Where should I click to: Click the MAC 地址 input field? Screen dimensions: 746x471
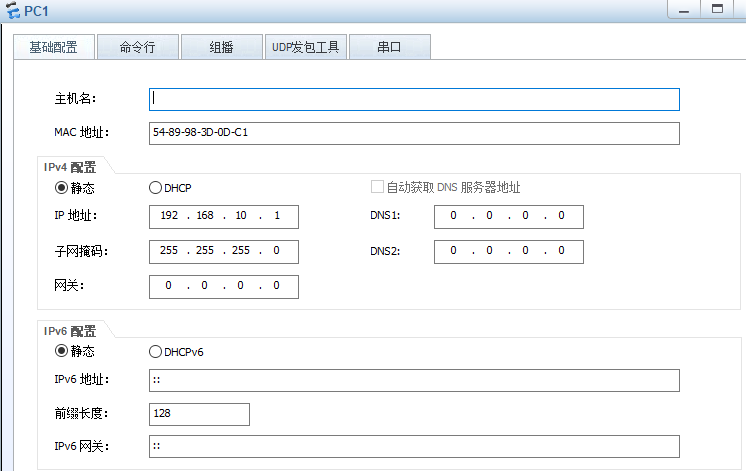click(x=414, y=133)
